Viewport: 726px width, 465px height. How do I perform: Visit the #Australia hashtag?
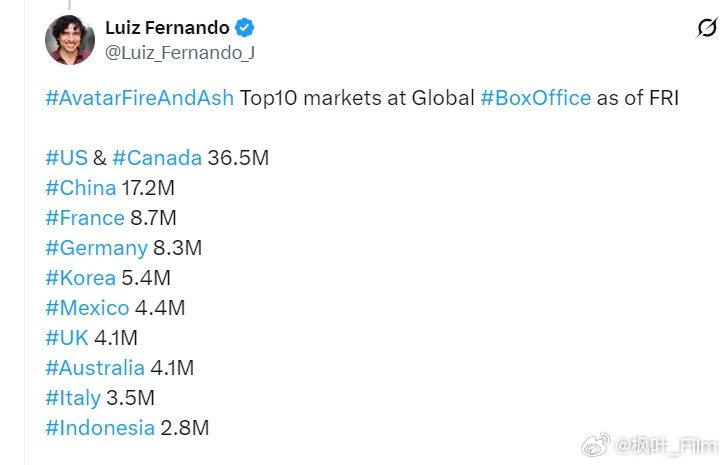coord(96,368)
